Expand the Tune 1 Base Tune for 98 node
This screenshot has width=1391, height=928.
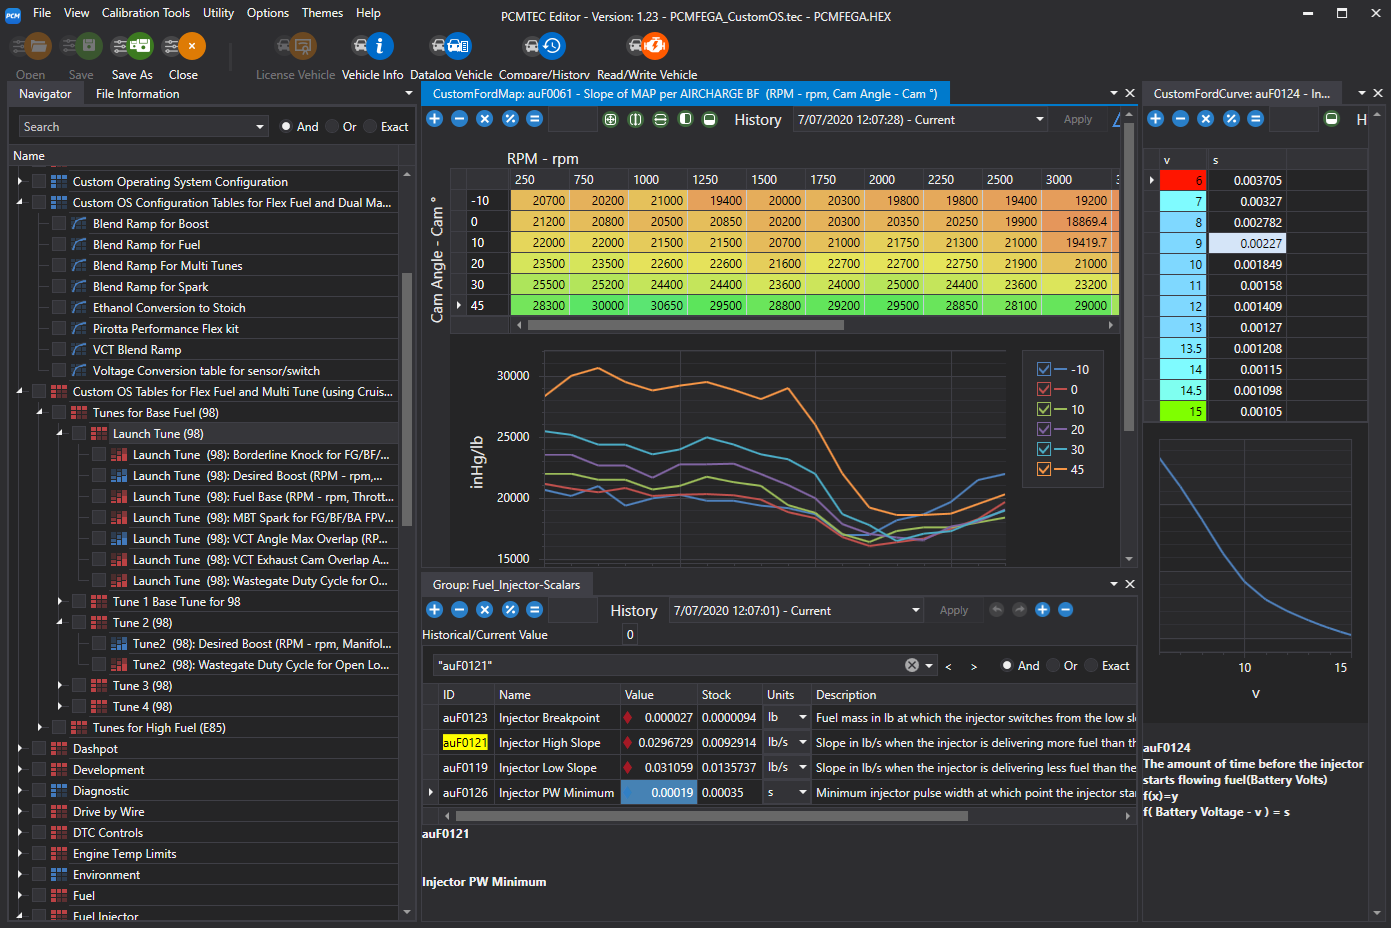click(x=60, y=601)
